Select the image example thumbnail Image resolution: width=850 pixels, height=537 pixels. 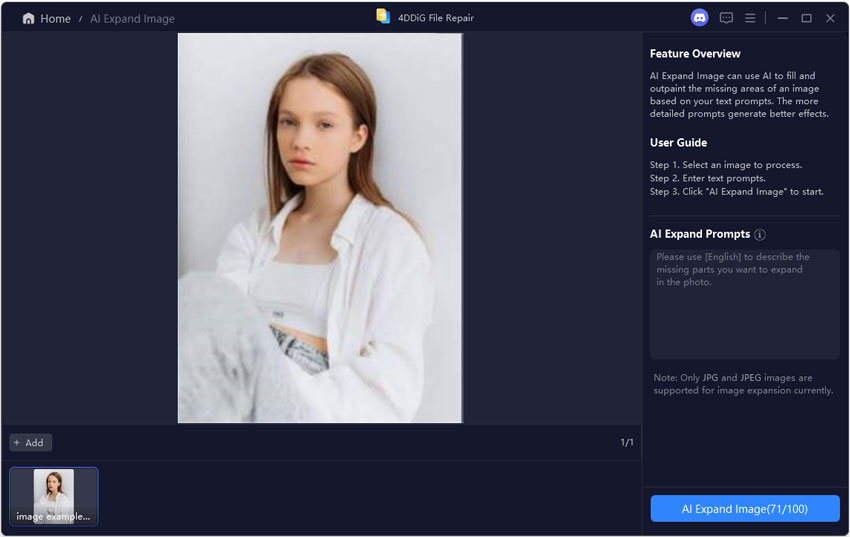(x=54, y=496)
